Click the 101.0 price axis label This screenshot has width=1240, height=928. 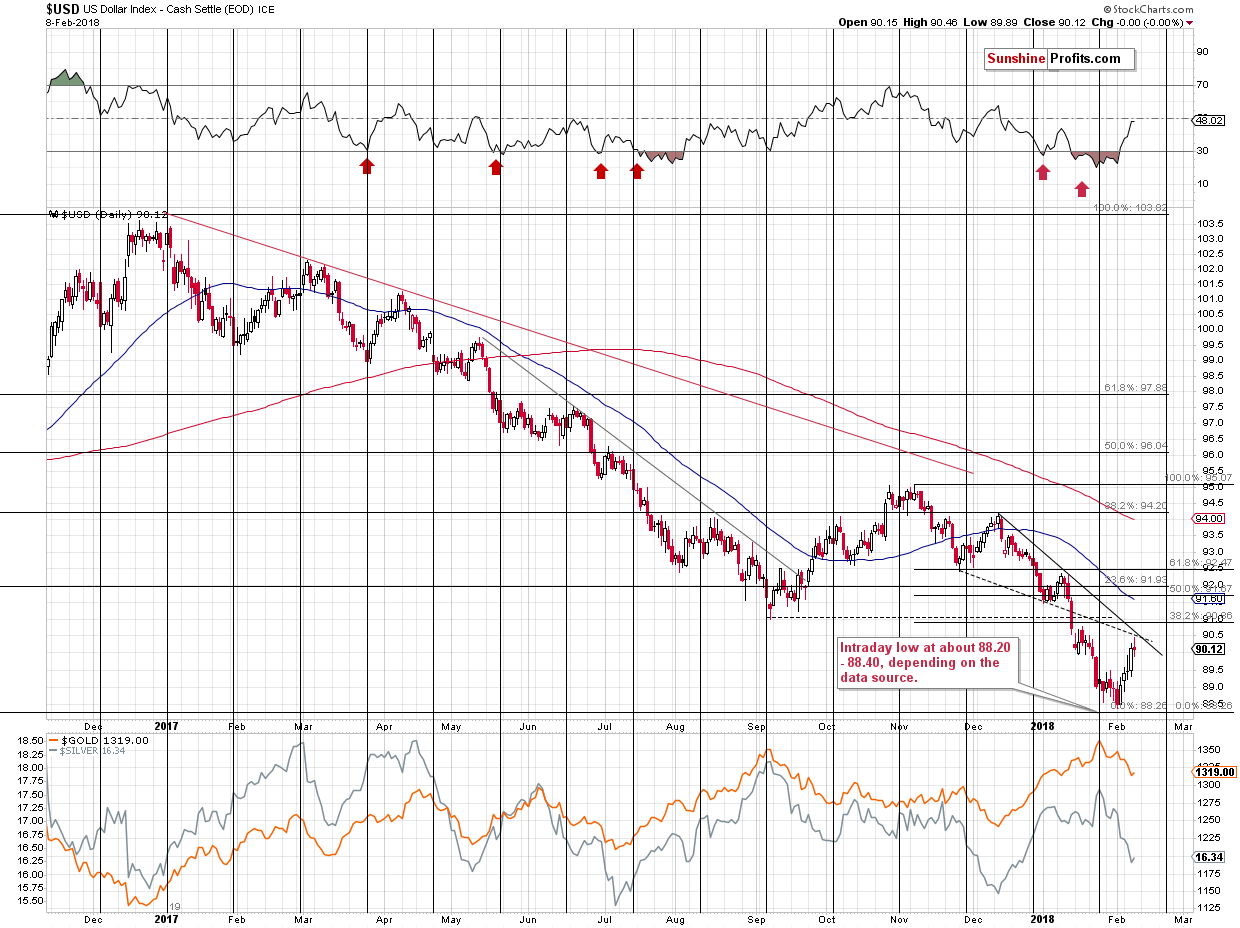pyautogui.click(x=1209, y=299)
